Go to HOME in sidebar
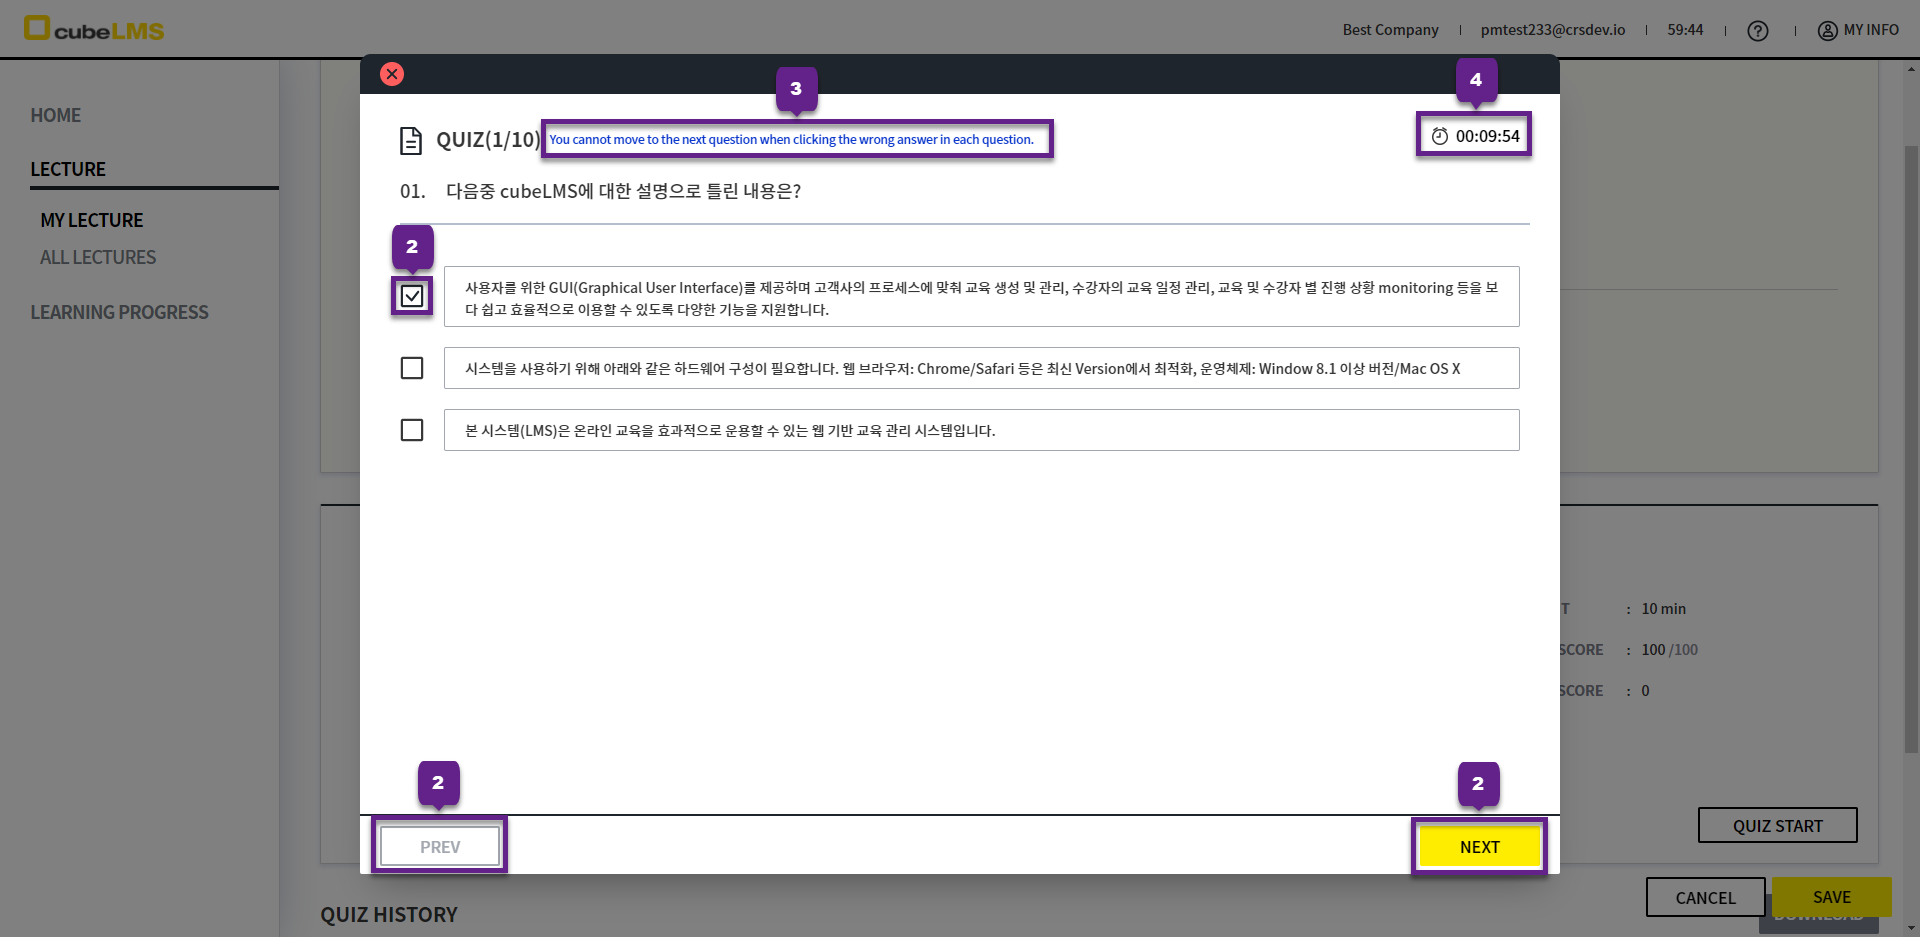Image resolution: width=1920 pixels, height=937 pixels. pyautogui.click(x=56, y=115)
